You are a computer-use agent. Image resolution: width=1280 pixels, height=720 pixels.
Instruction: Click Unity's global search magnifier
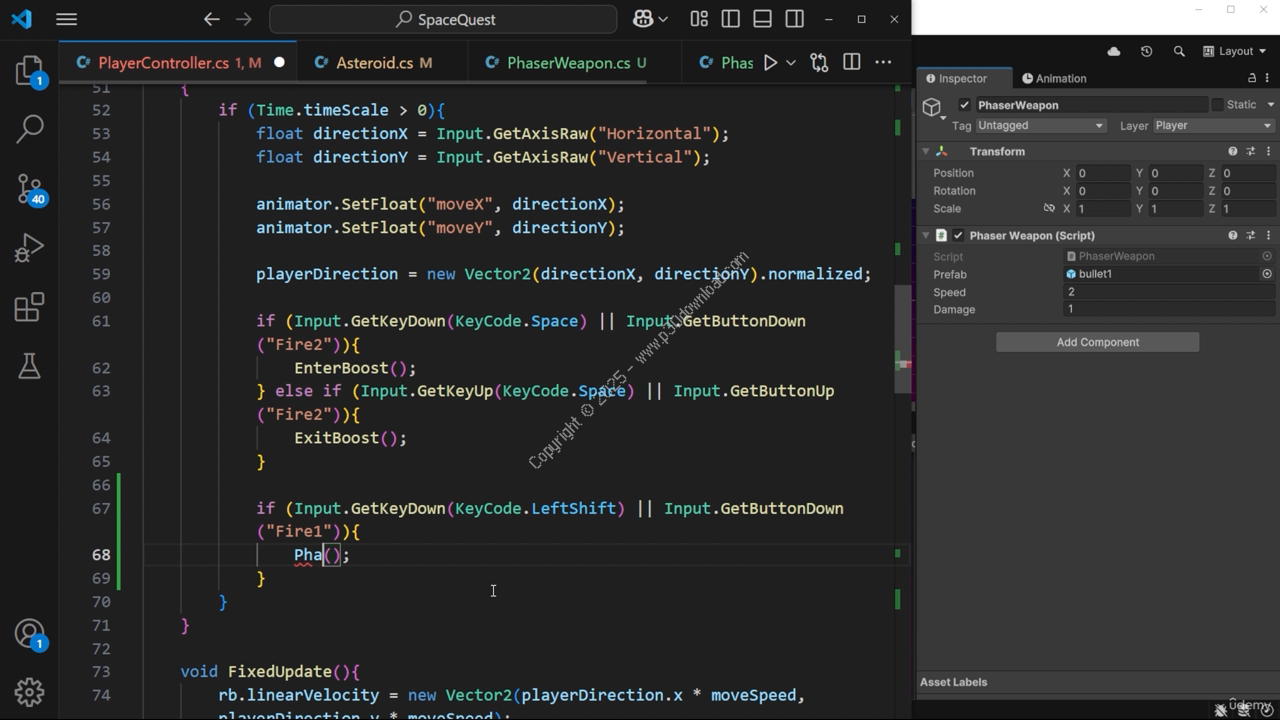point(1179,51)
